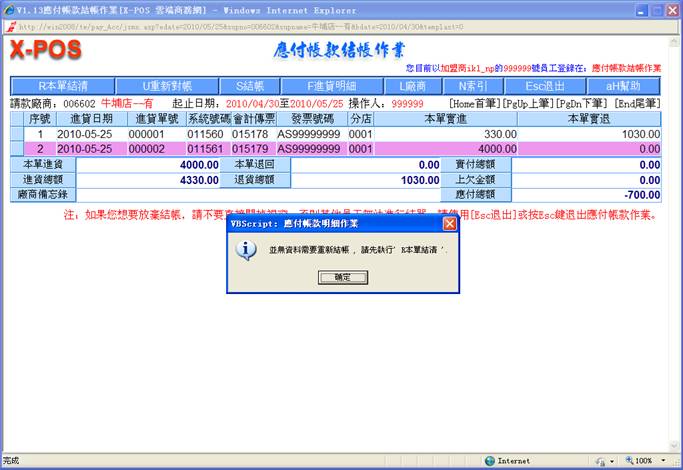Click the Internet zone globe icon

(489, 461)
